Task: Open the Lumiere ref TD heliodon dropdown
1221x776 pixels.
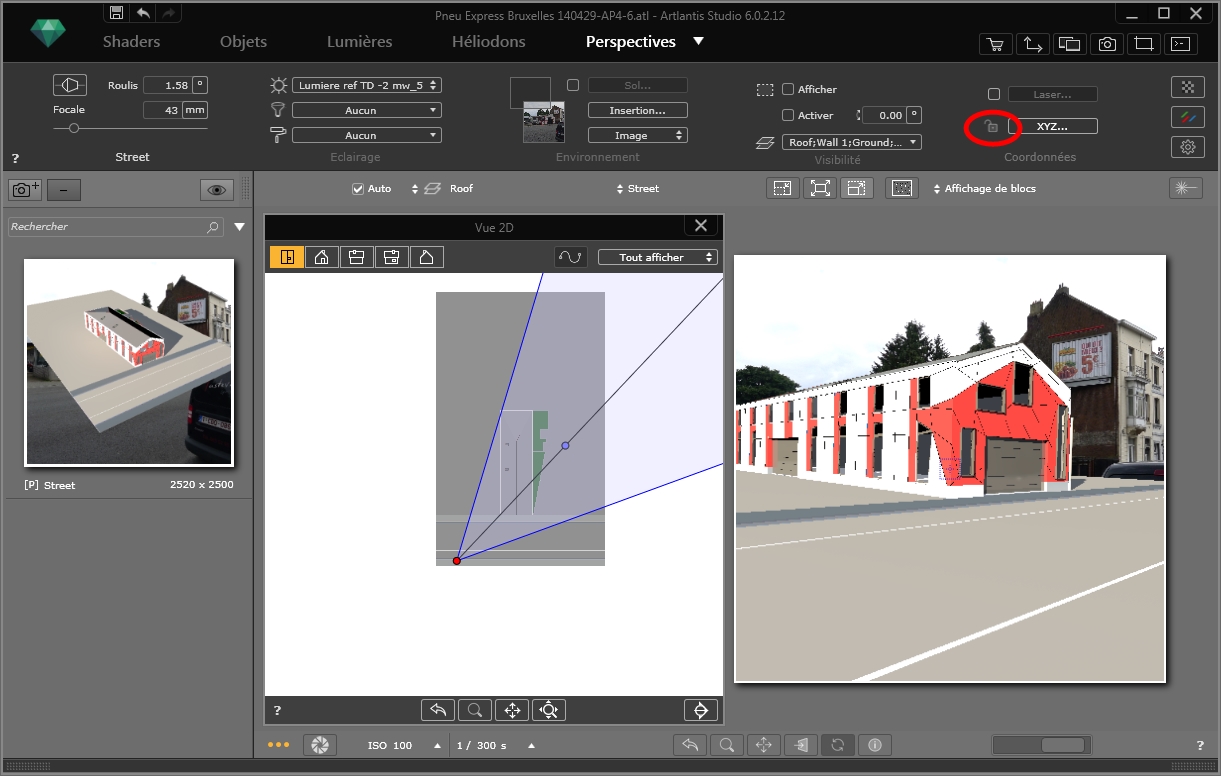Action: point(366,85)
